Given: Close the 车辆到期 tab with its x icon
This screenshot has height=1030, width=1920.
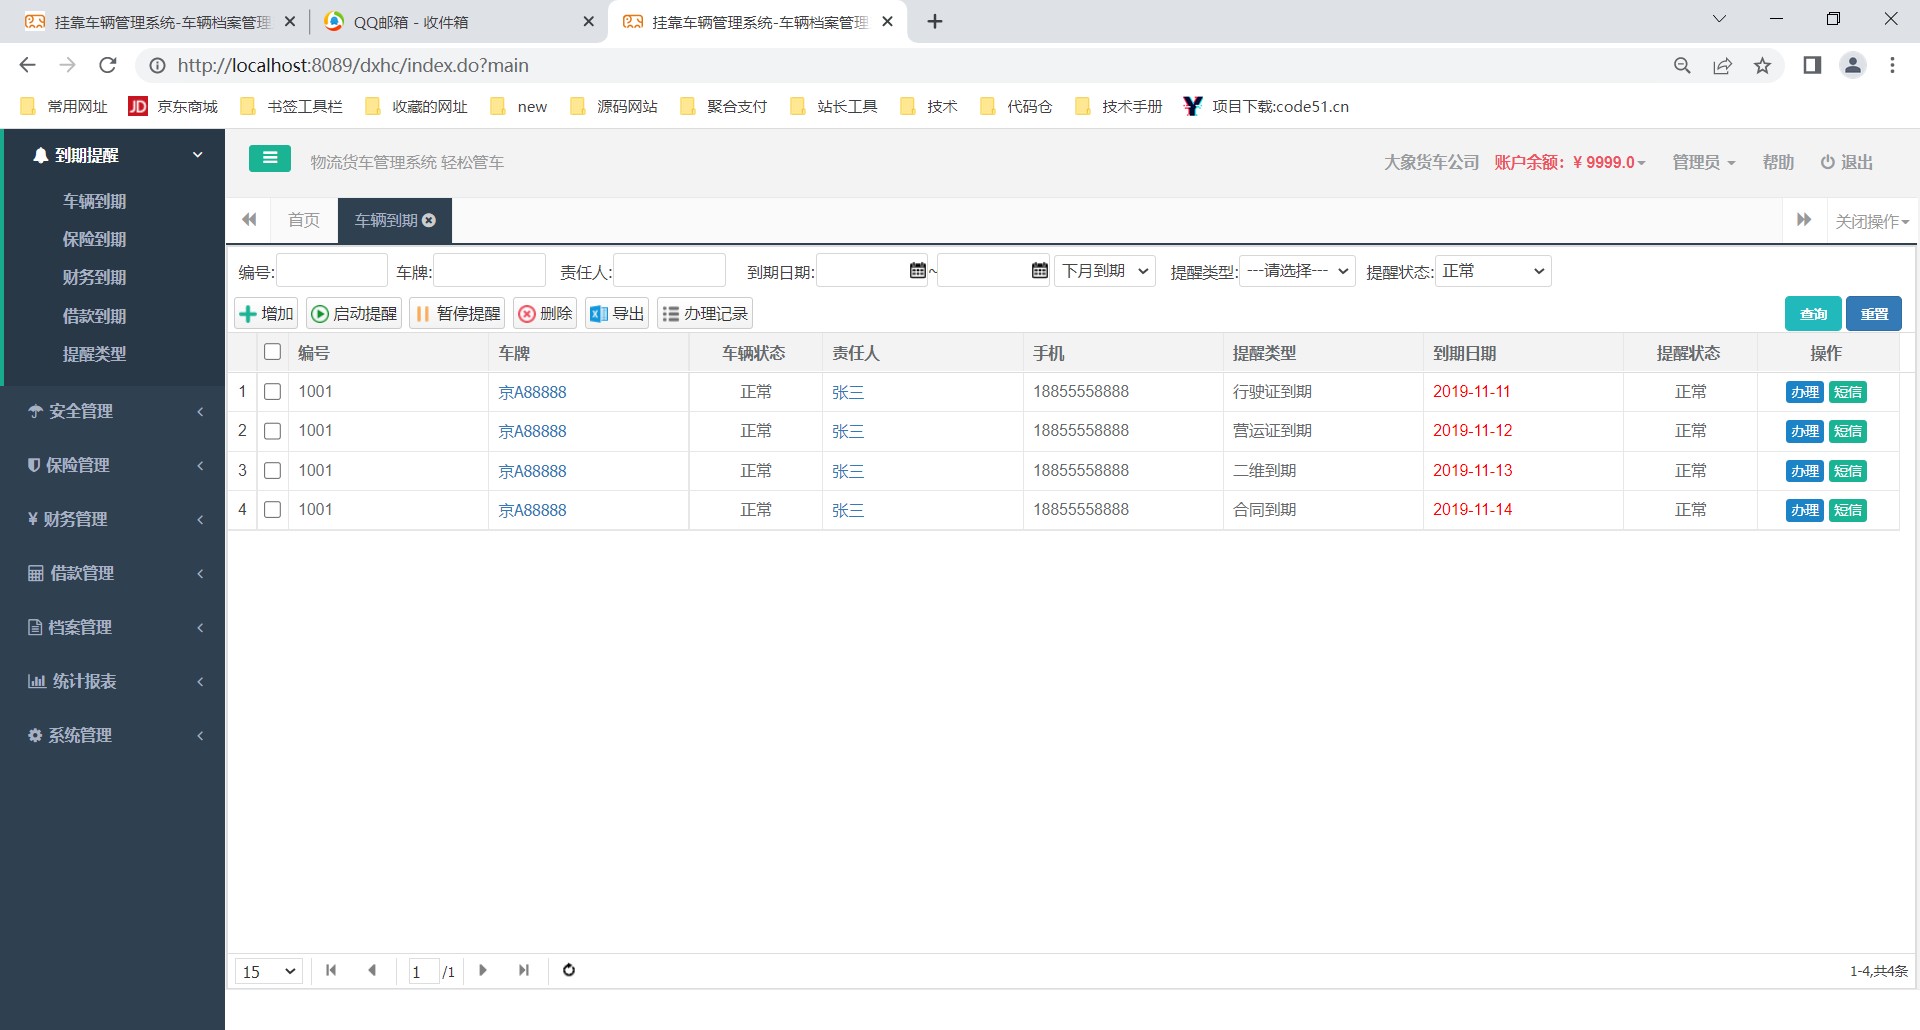Looking at the screenshot, I should (x=429, y=220).
